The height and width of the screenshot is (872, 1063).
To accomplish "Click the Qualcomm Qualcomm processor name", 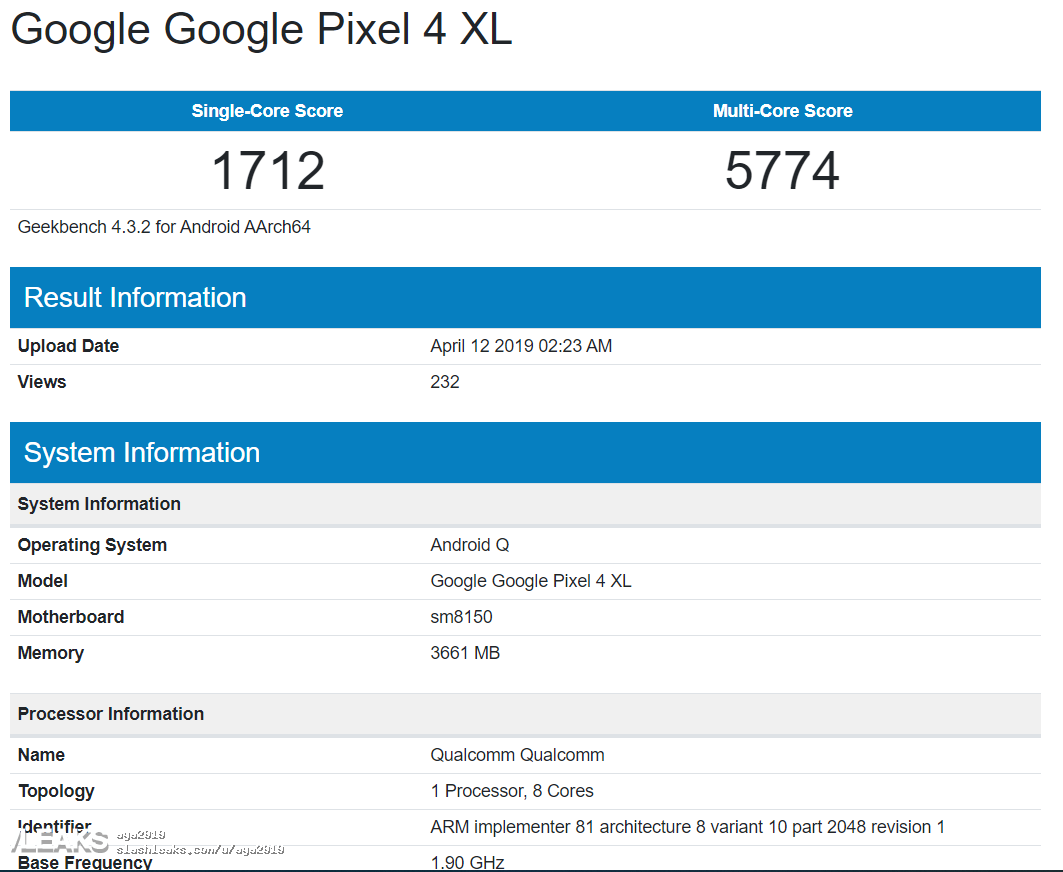I will pyautogui.click(x=517, y=755).
